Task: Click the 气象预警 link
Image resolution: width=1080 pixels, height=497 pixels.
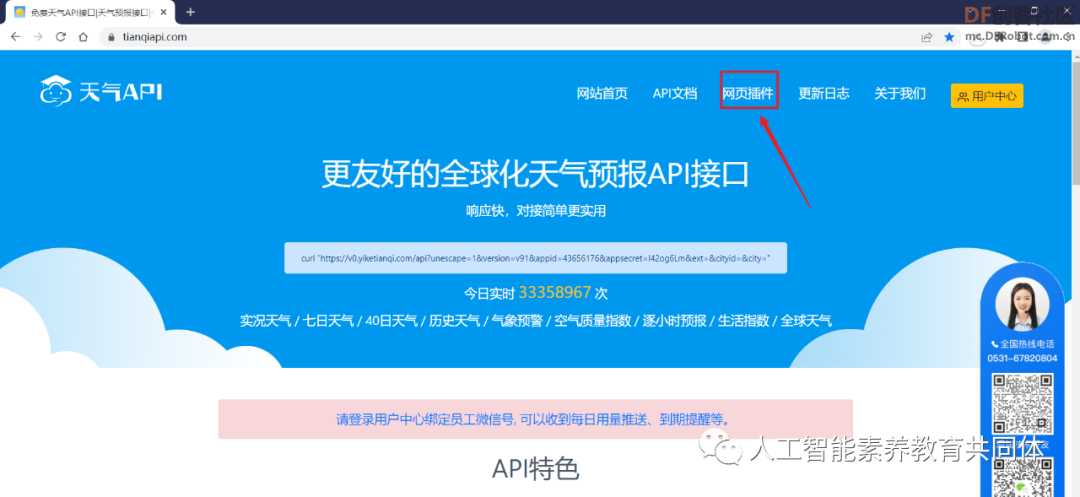Action: click(517, 321)
